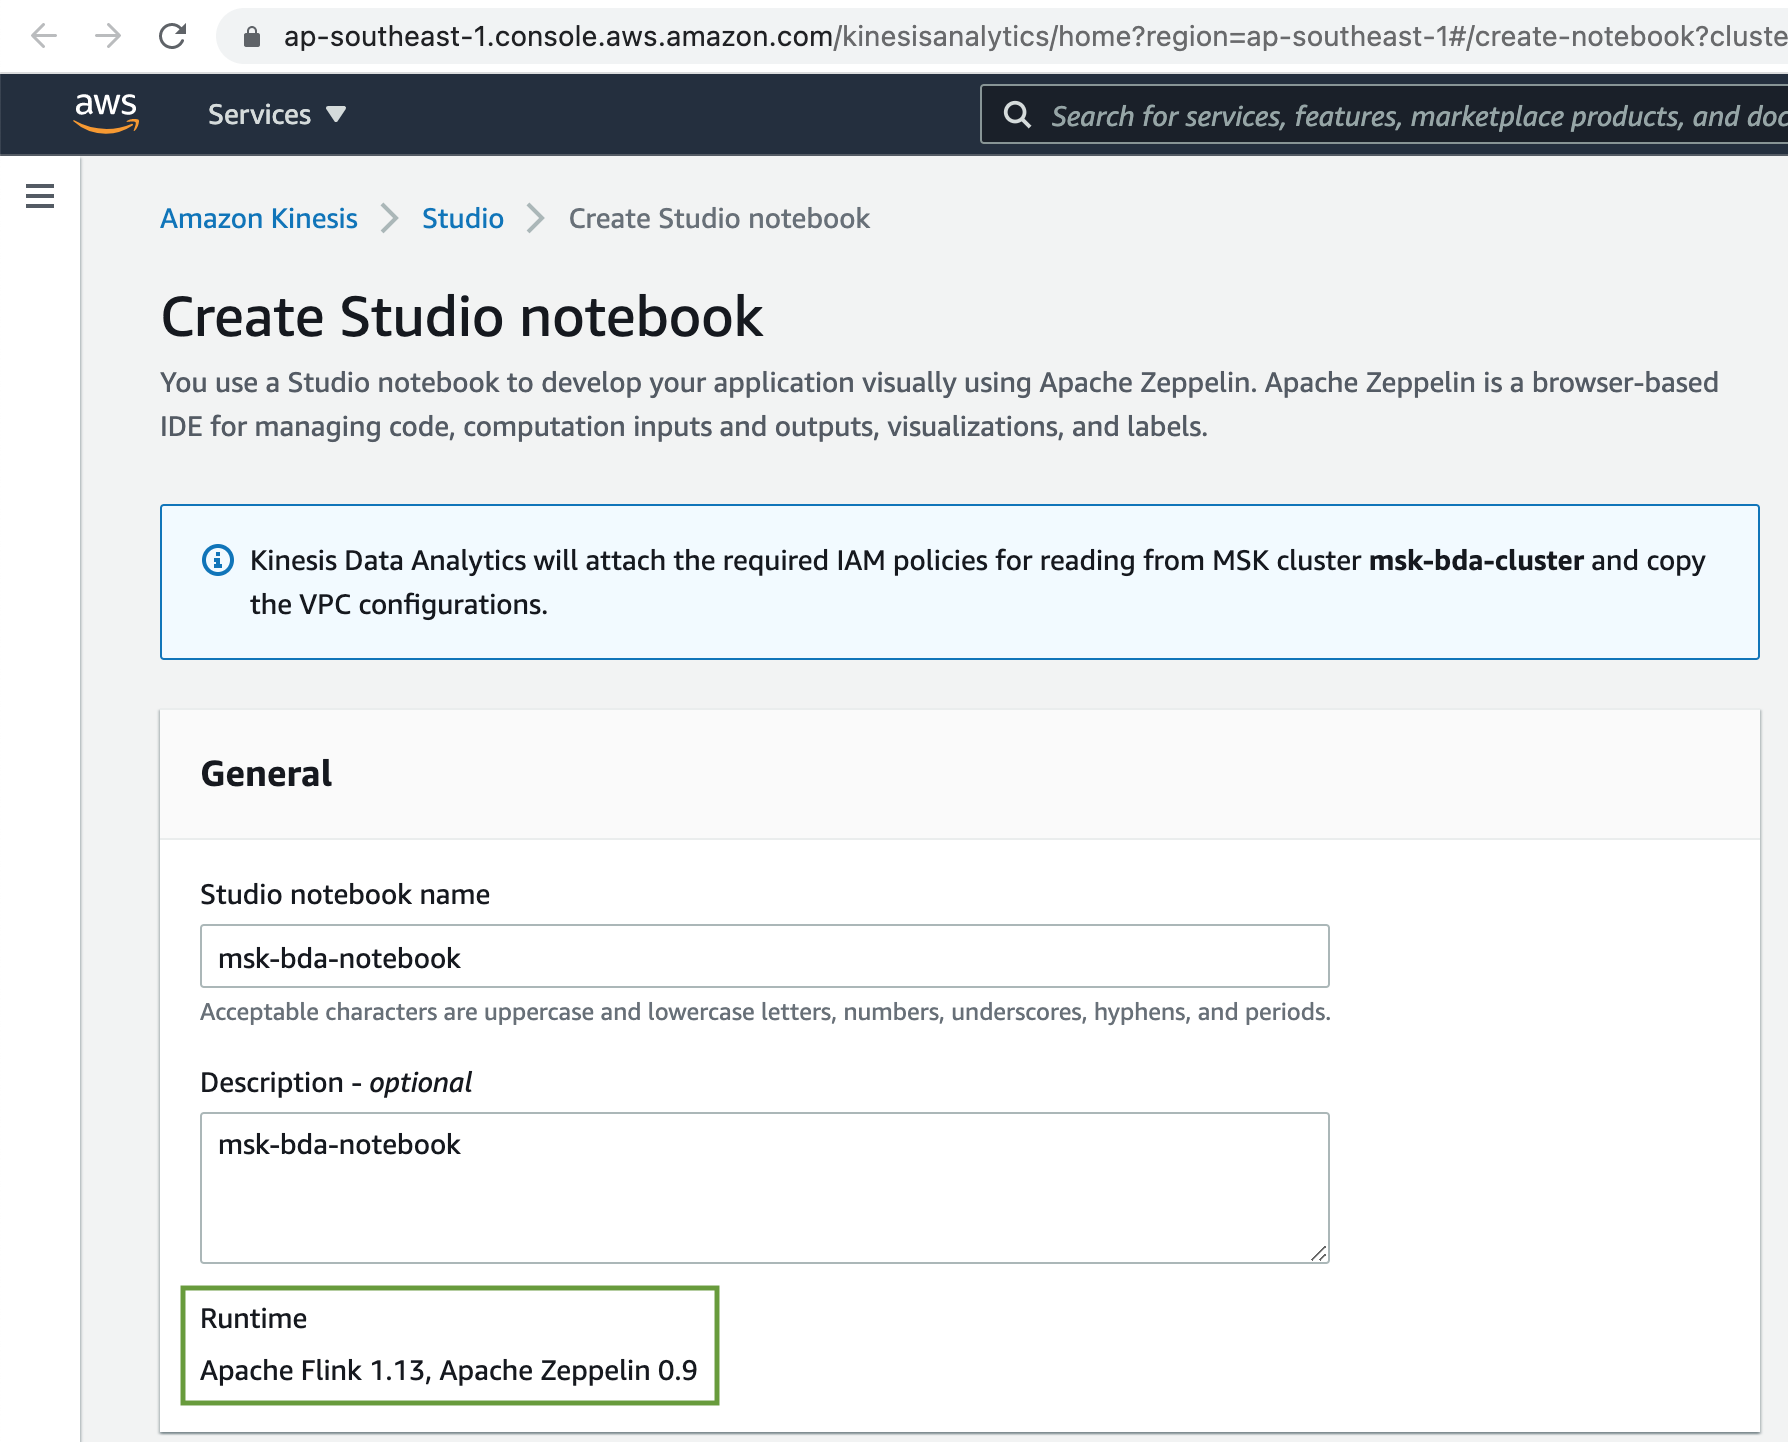Screen dimensions: 1788x1442
Task: Click the 'Apache Flink 1.13, Apache Zeppelin 0.9' text
Action: (449, 1370)
